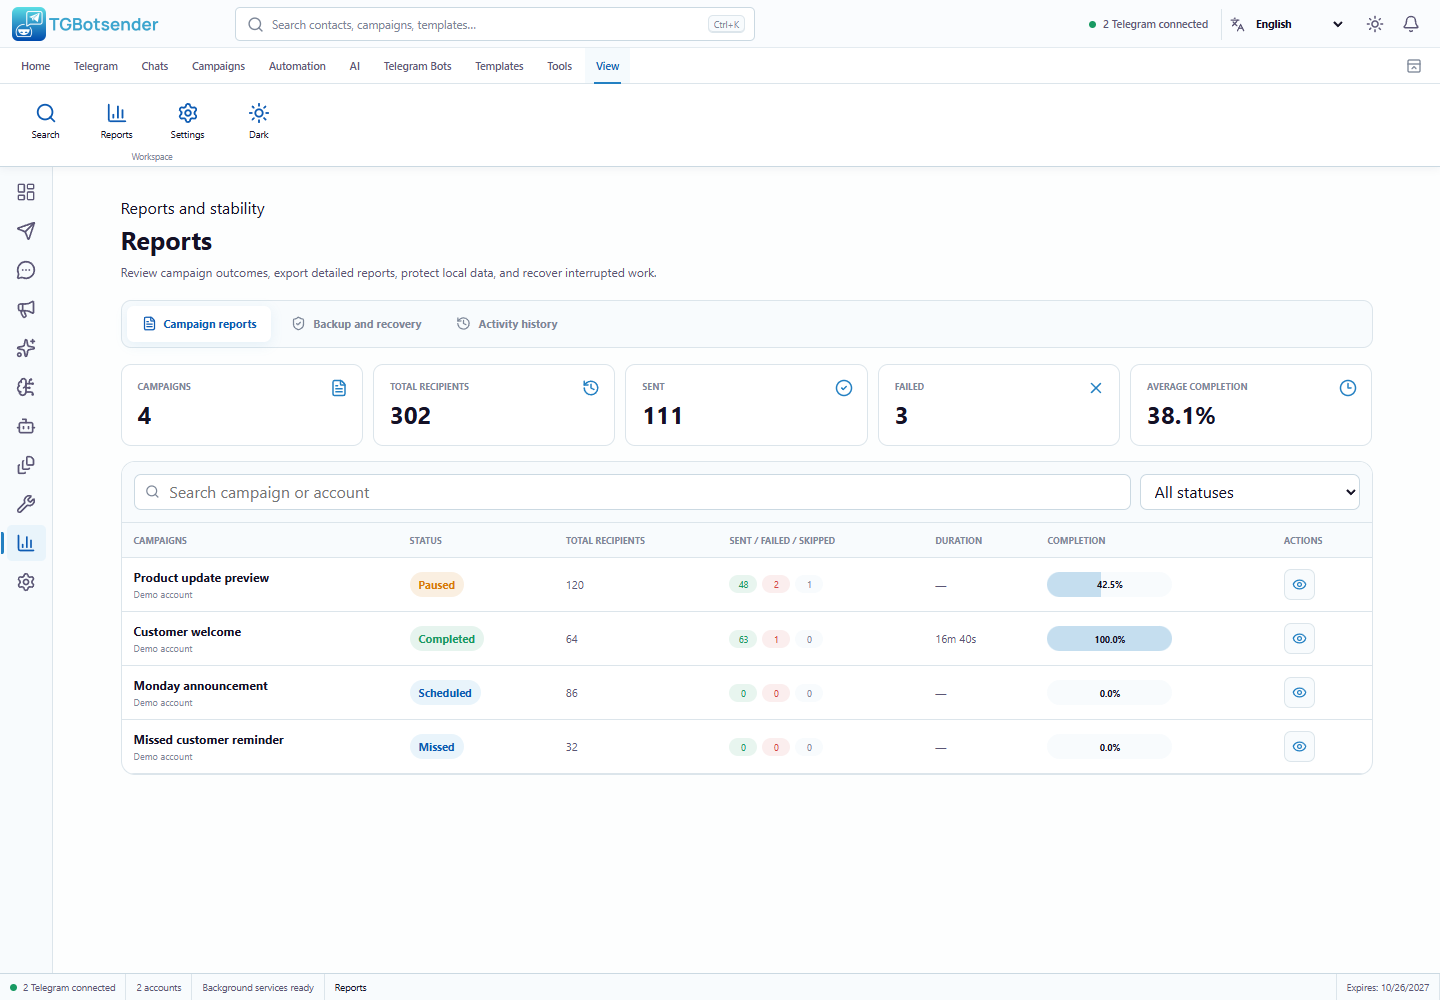Open the gear icon in the left sidebar
The width and height of the screenshot is (1440, 1000).
(x=26, y=582)
